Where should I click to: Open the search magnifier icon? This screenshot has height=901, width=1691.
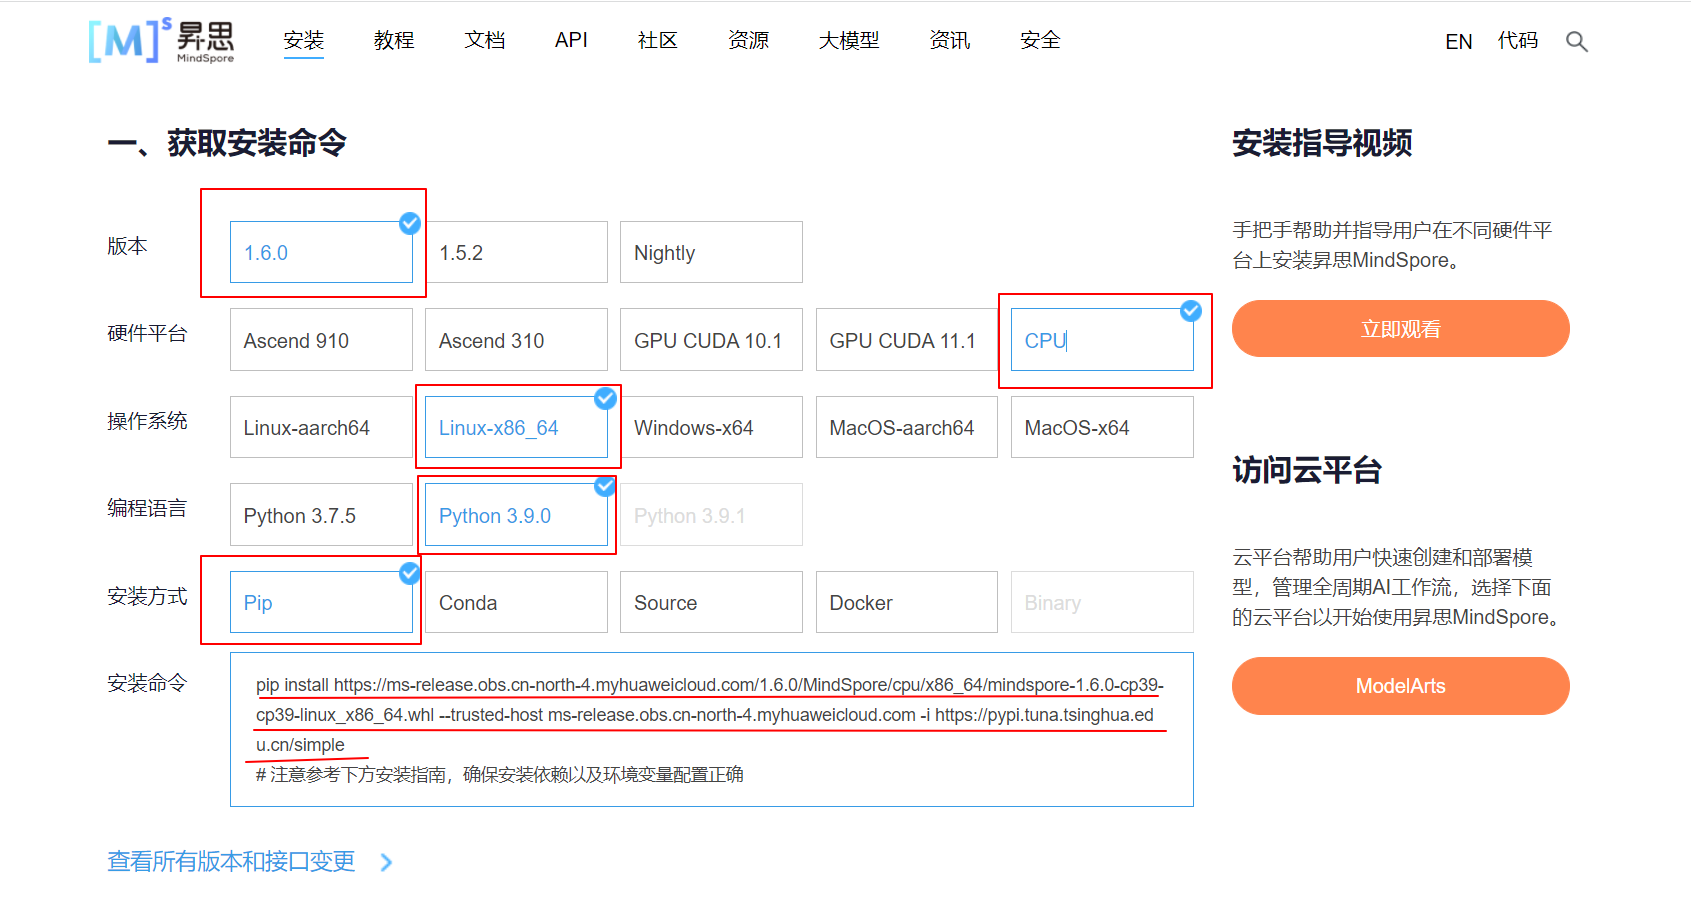point(1577,41)
